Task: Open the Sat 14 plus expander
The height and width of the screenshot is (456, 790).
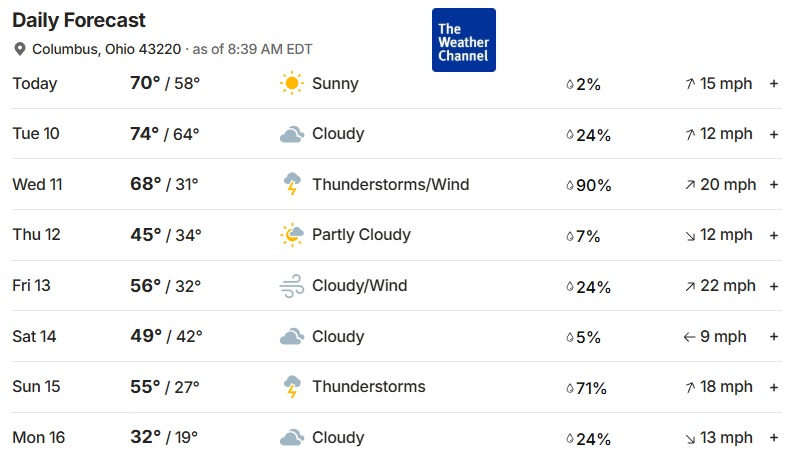Action: tap(774, 337)
